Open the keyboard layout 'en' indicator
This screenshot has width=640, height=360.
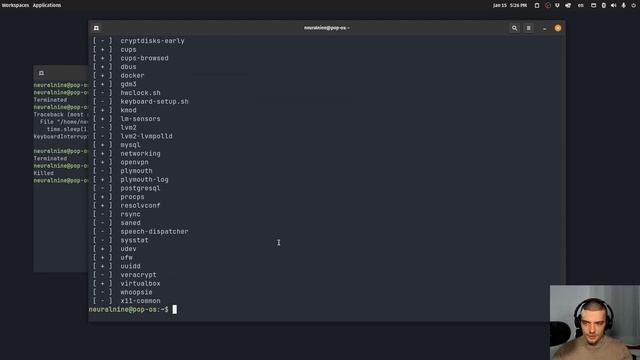tap(580, 5)
